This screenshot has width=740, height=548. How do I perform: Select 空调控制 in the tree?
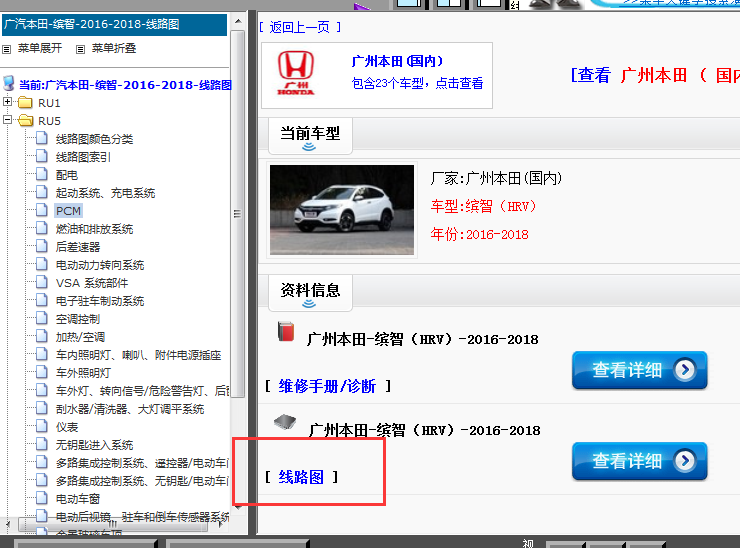click(x=78, y=319)
